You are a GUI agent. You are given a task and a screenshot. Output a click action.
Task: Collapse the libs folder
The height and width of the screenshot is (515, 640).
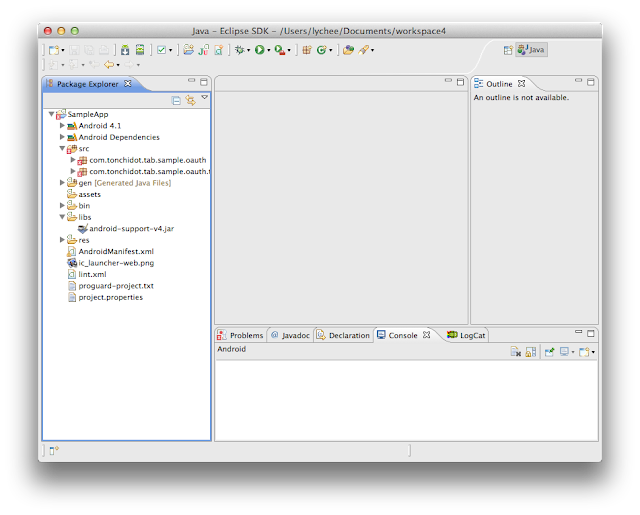pos(62,217)
